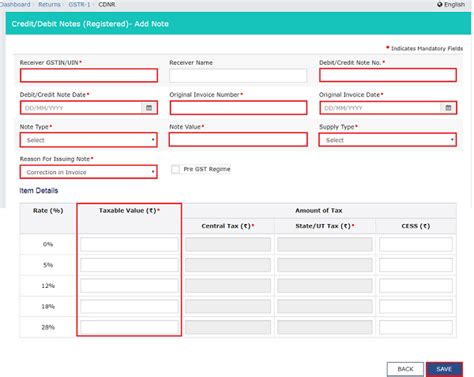
Task: Go to Returns breadcrumb
Action: [49, 4]
